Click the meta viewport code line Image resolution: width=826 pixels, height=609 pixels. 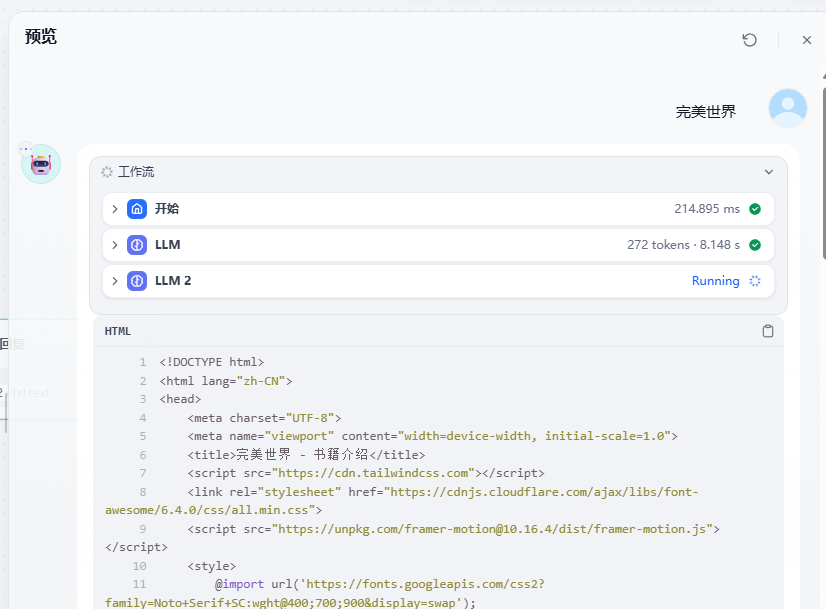[x=432, y=436]
